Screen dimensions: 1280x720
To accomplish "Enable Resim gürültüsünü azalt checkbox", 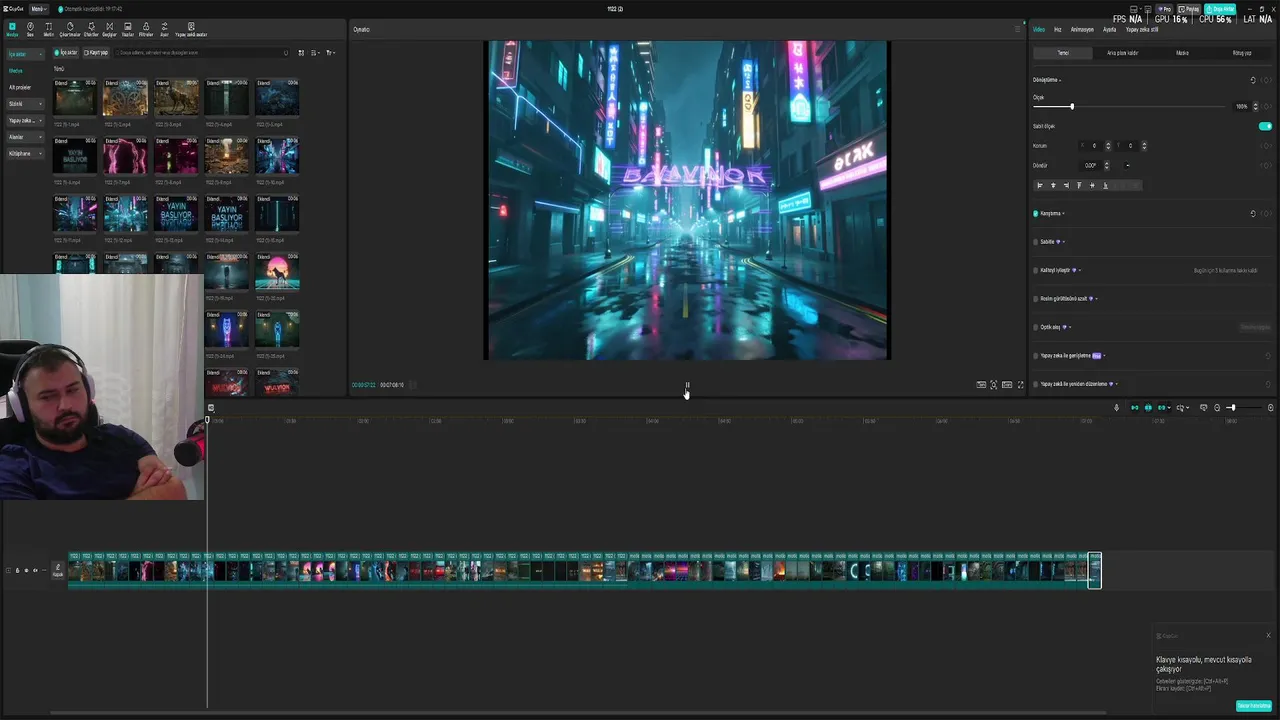I will point(1036,298).
